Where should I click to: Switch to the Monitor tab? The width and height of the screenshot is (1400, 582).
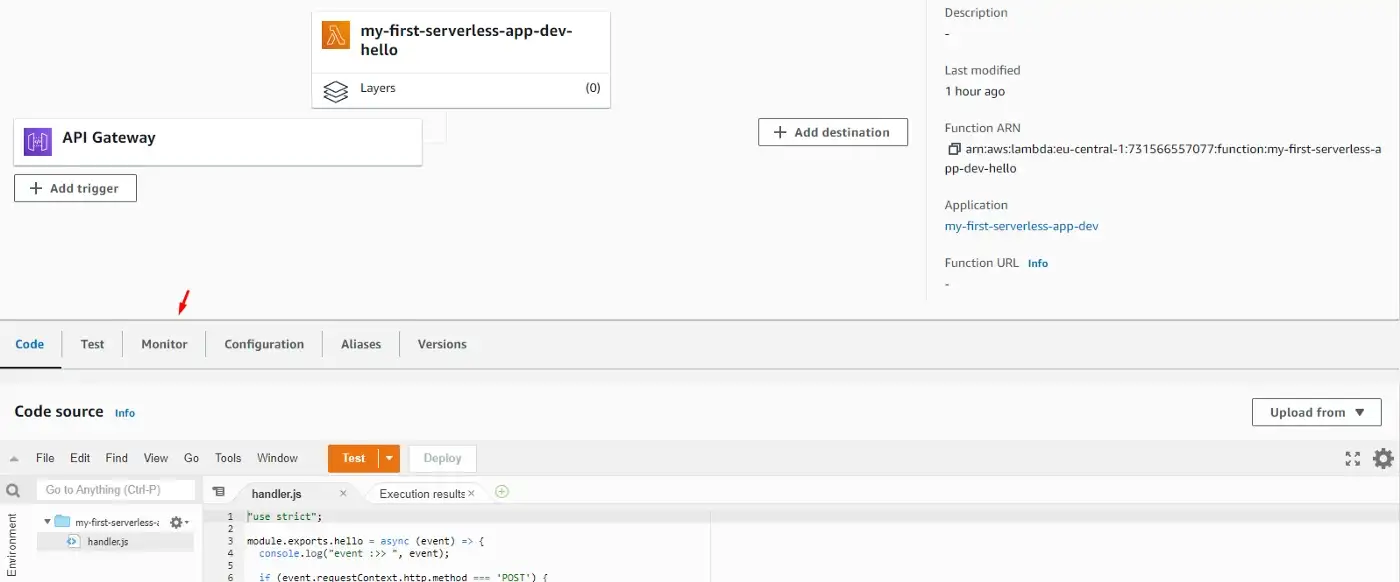(x=164, y=344)
